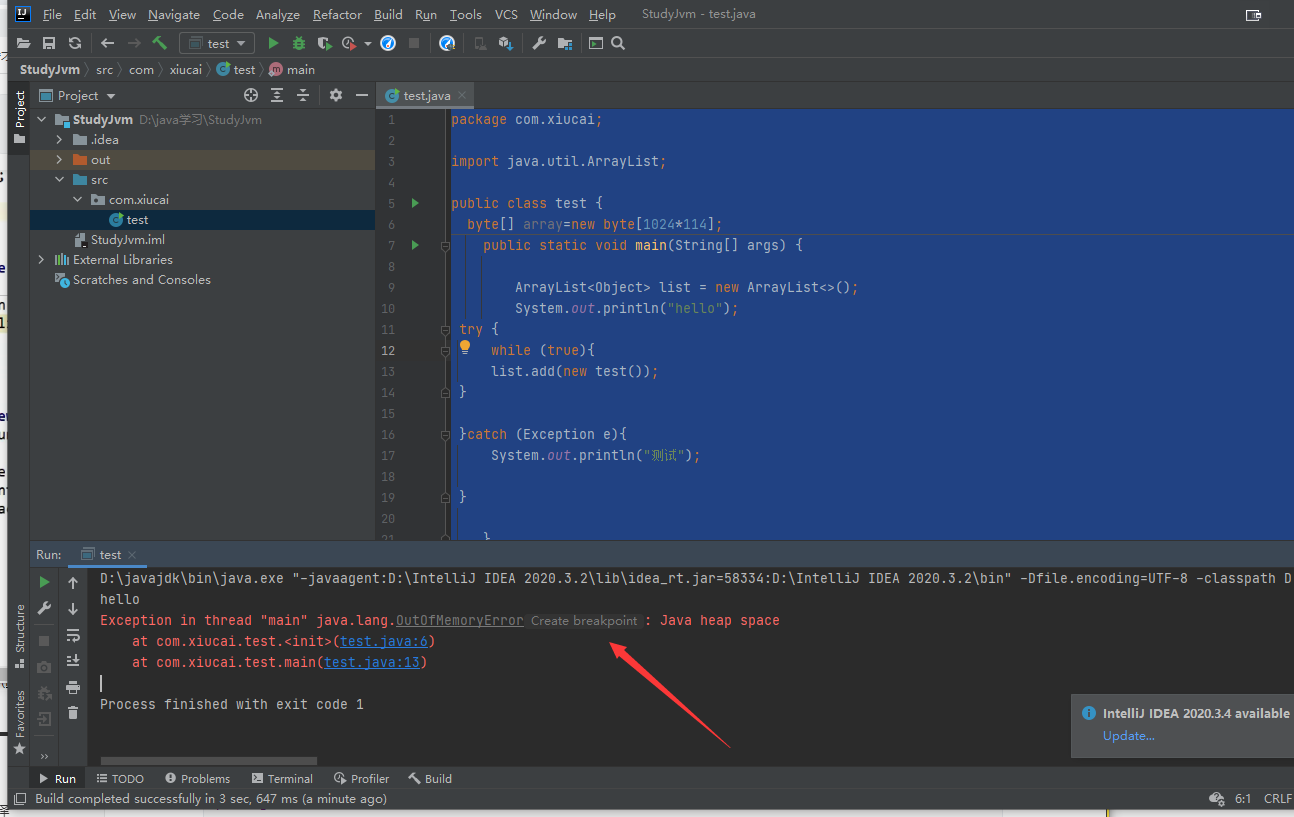The image size is (1294, 817).
Task: Click Expand All icon in Project panel
Action: [278, 95]
